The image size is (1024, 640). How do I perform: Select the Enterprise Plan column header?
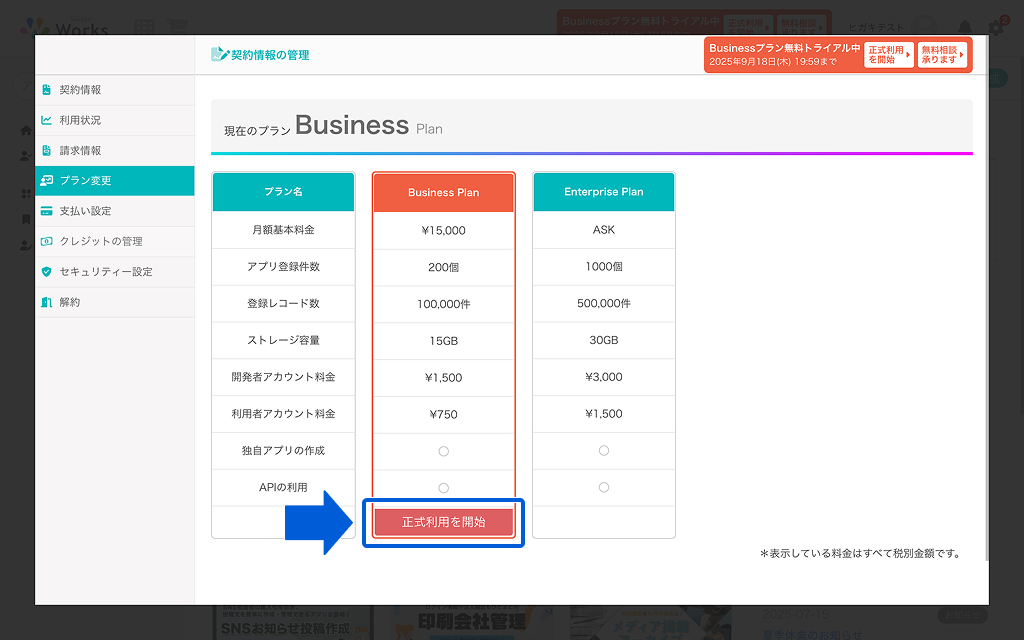coord(603,192)
